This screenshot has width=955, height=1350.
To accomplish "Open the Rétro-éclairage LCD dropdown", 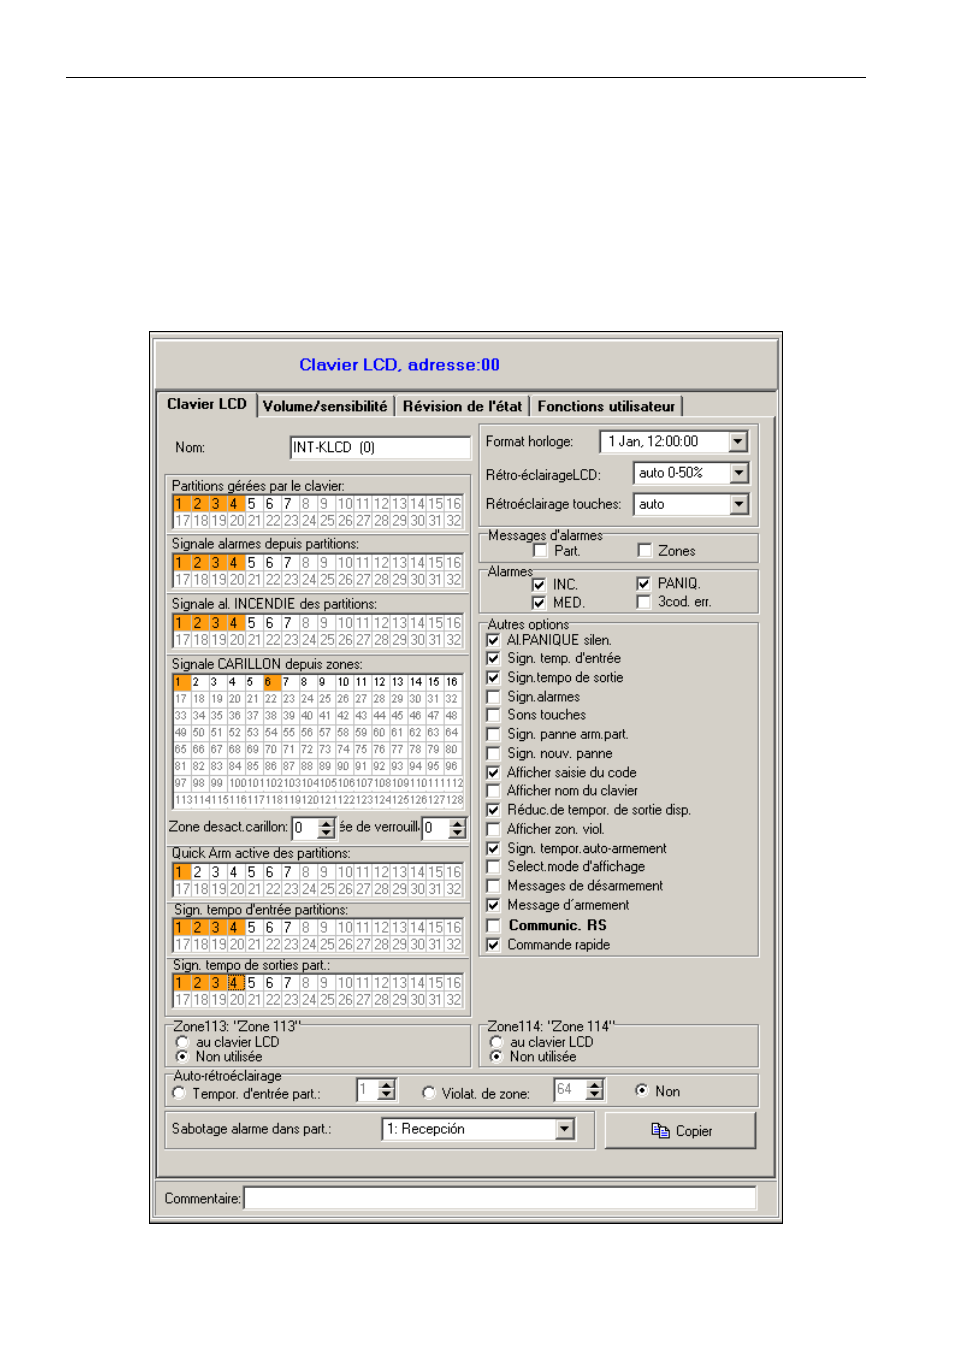I will coord(738,473).
